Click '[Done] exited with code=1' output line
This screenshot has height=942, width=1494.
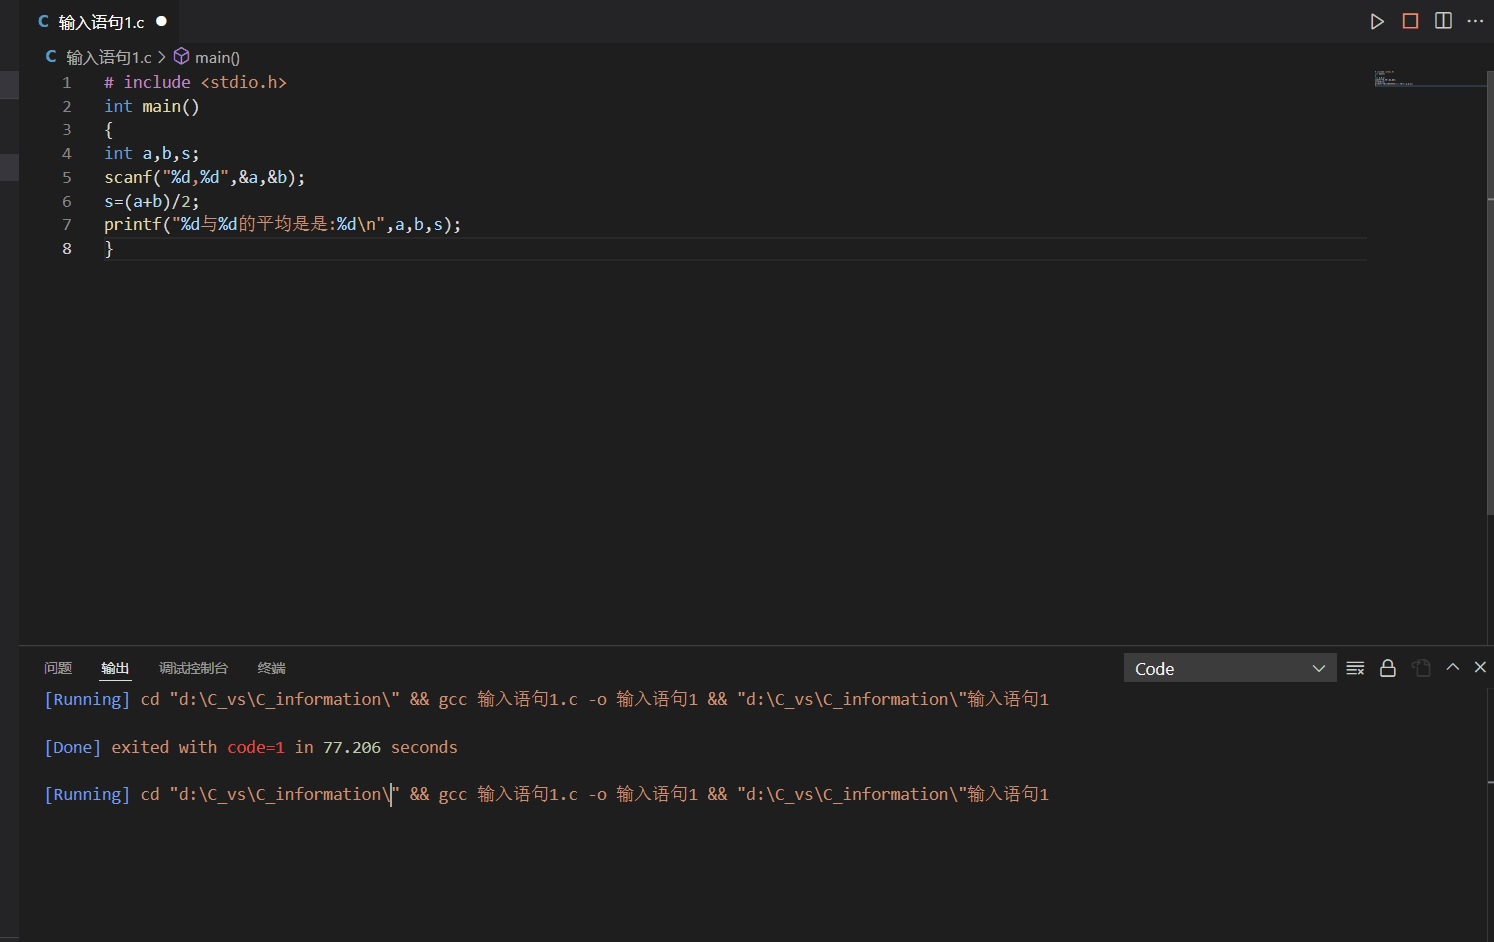[251, 747]
